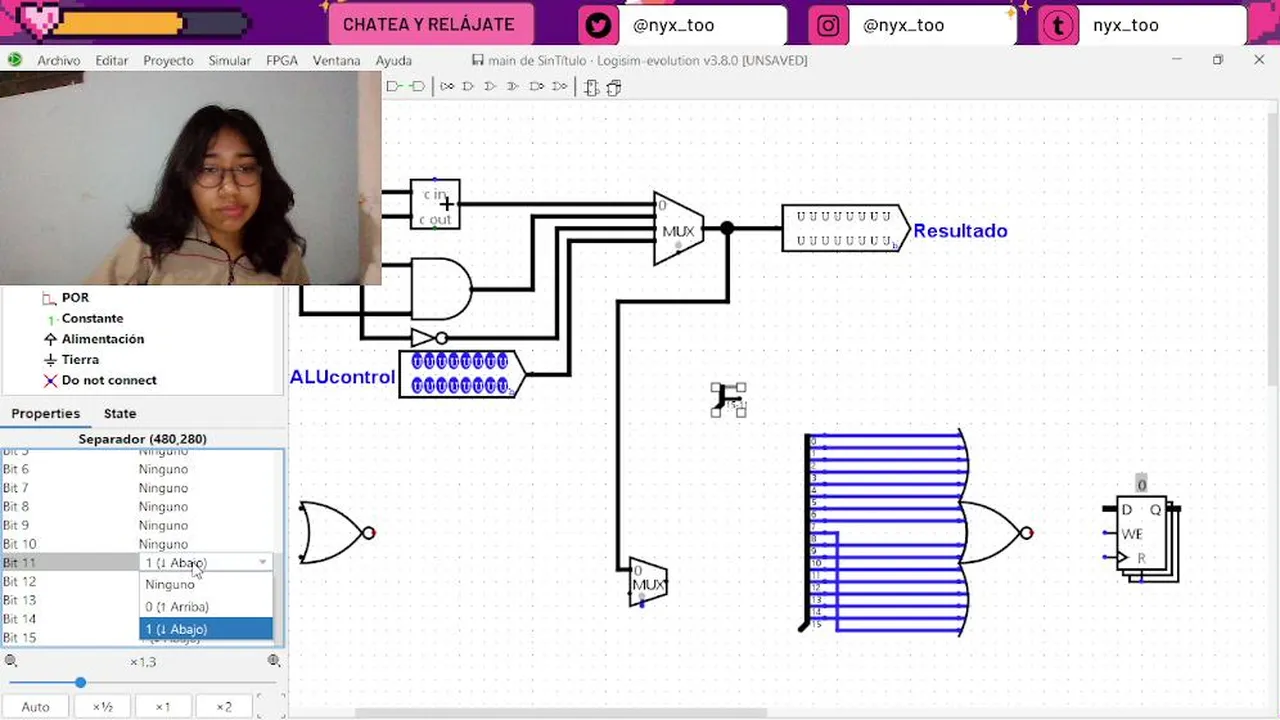Viewport: 1280px width, 720px height.
Task: Select the Tierra item in component tree
Action: tap(80, 359)
